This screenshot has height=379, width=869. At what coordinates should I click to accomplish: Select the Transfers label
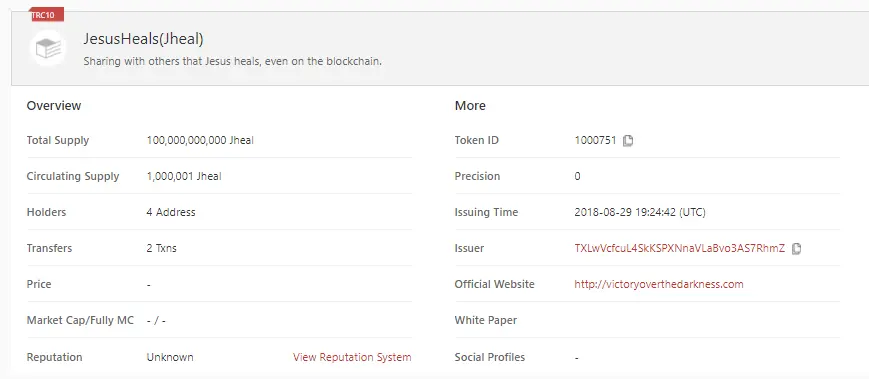(49, 248)
